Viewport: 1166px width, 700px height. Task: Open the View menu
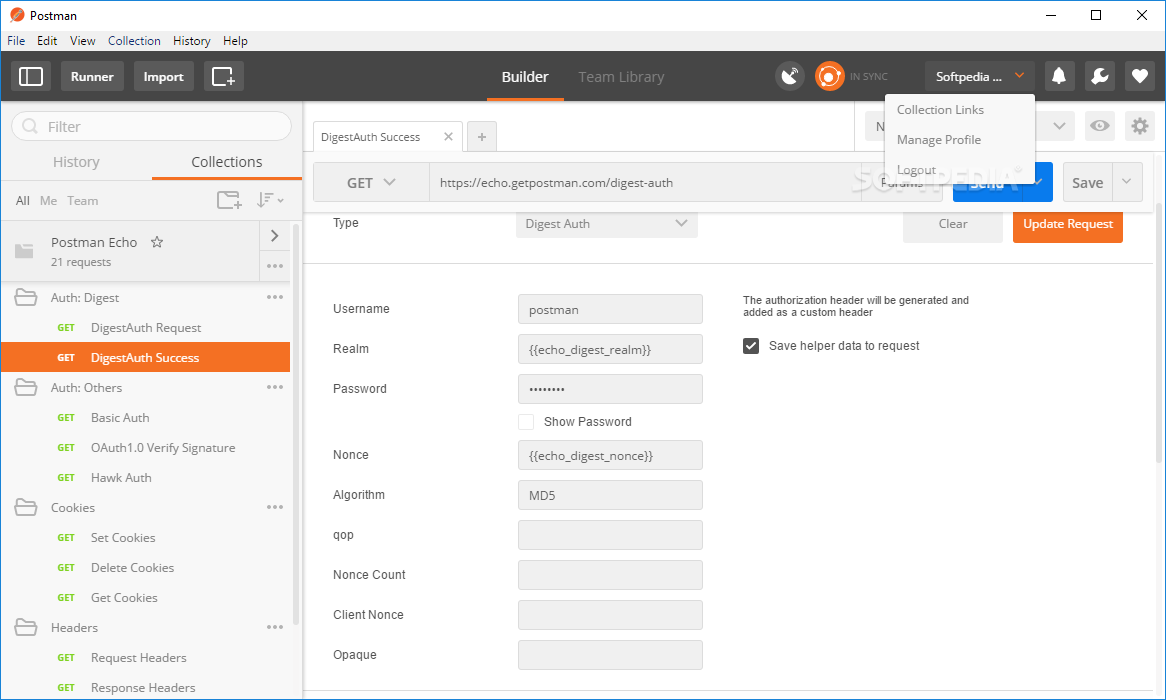point(83,41)
